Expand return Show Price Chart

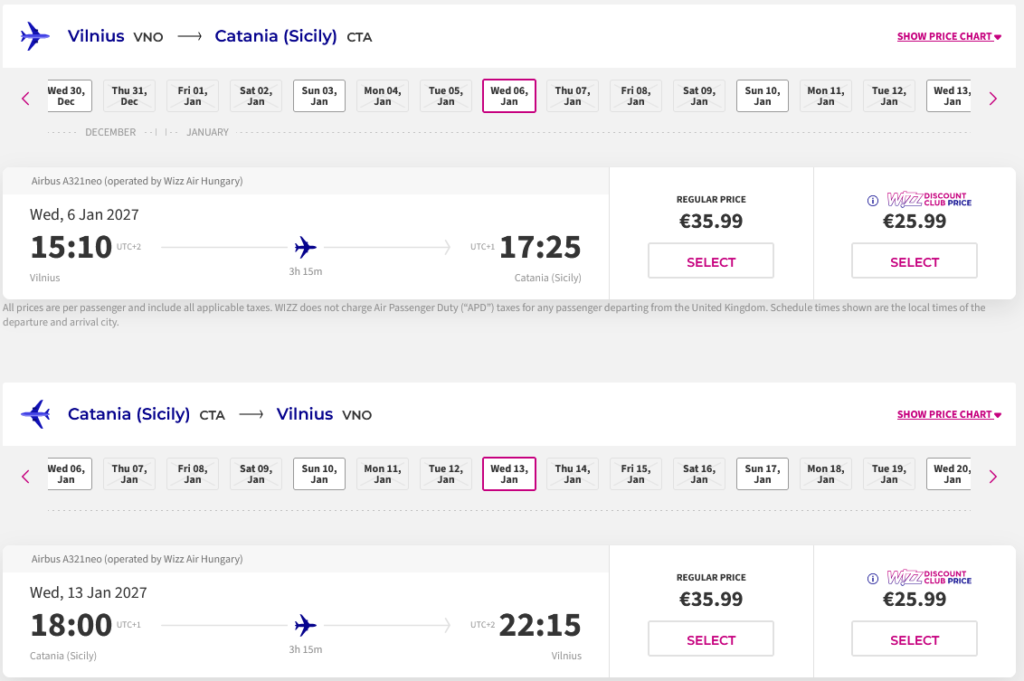949,414
